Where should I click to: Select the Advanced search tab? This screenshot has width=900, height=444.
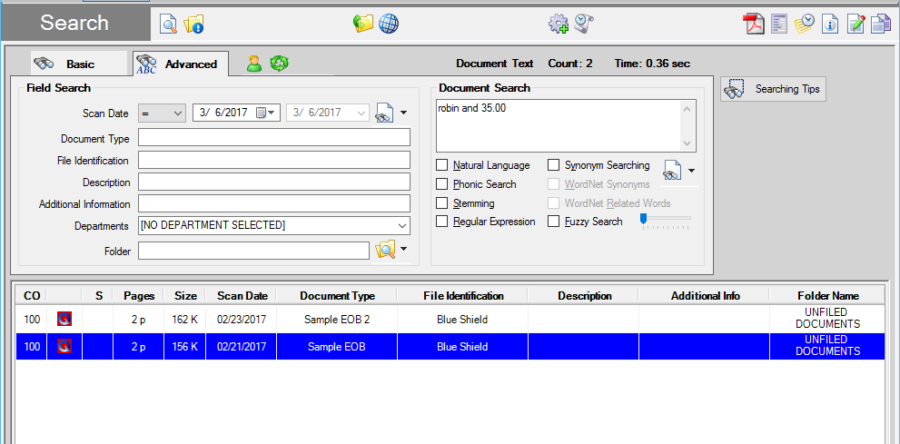coord(180,63)
